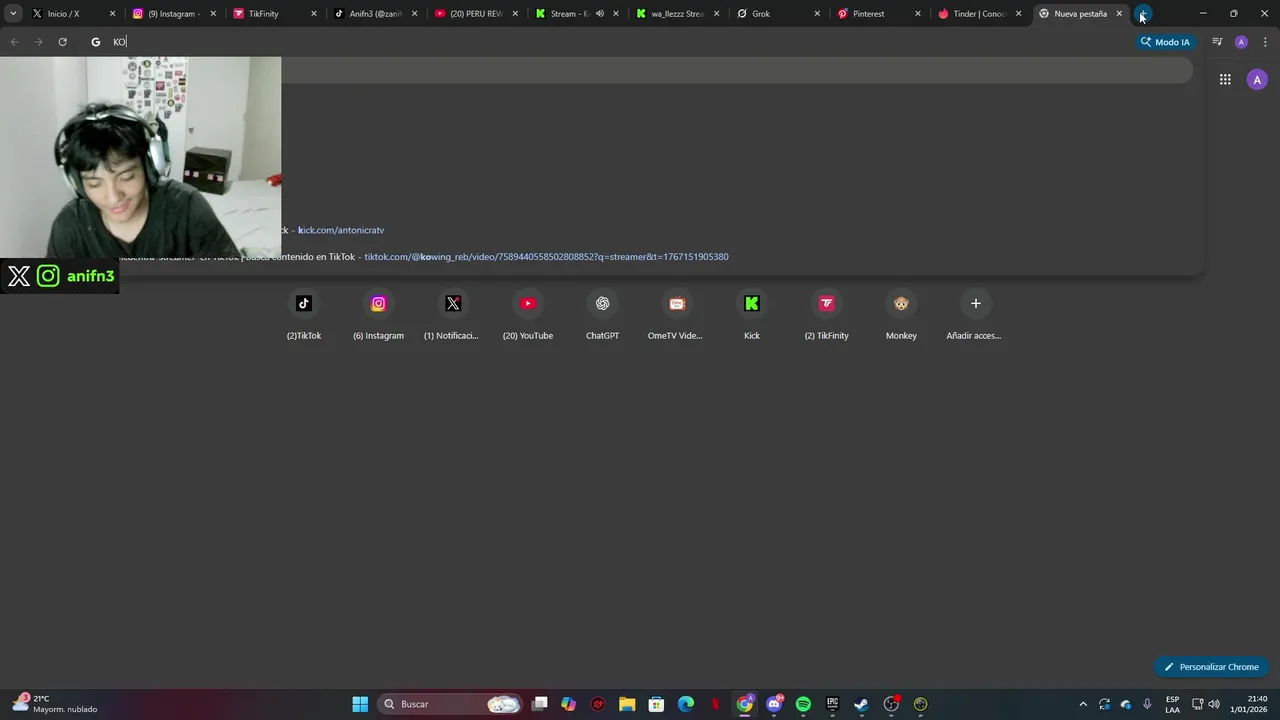
Task: Mute the Stream Kick tab audio icon
Action: click(x=599, y=14)
